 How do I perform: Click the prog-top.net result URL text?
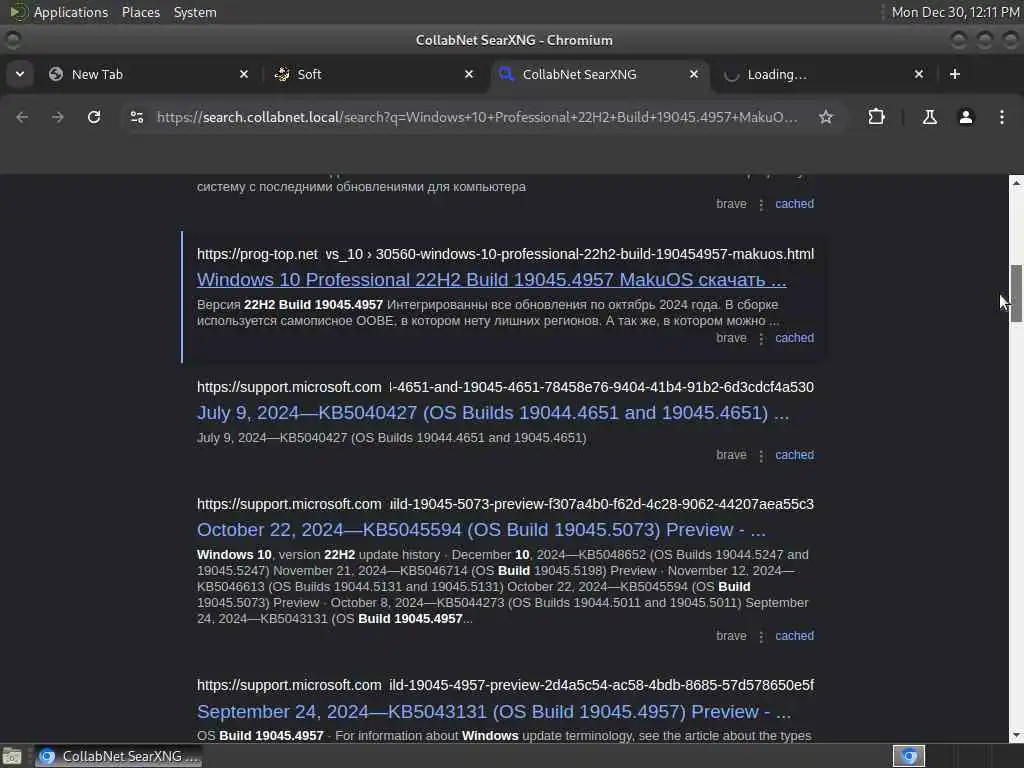click(x=505, y=254)
